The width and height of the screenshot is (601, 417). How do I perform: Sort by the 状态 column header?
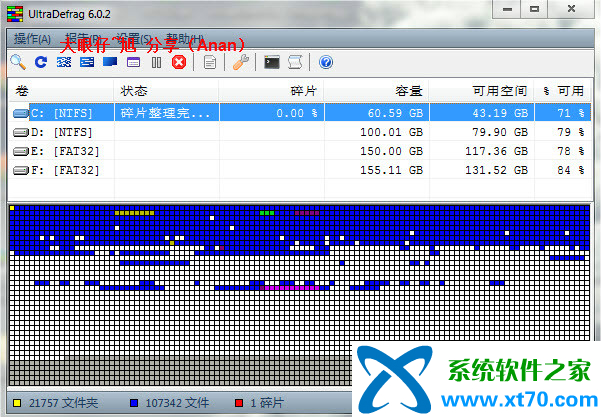[166, 91]
